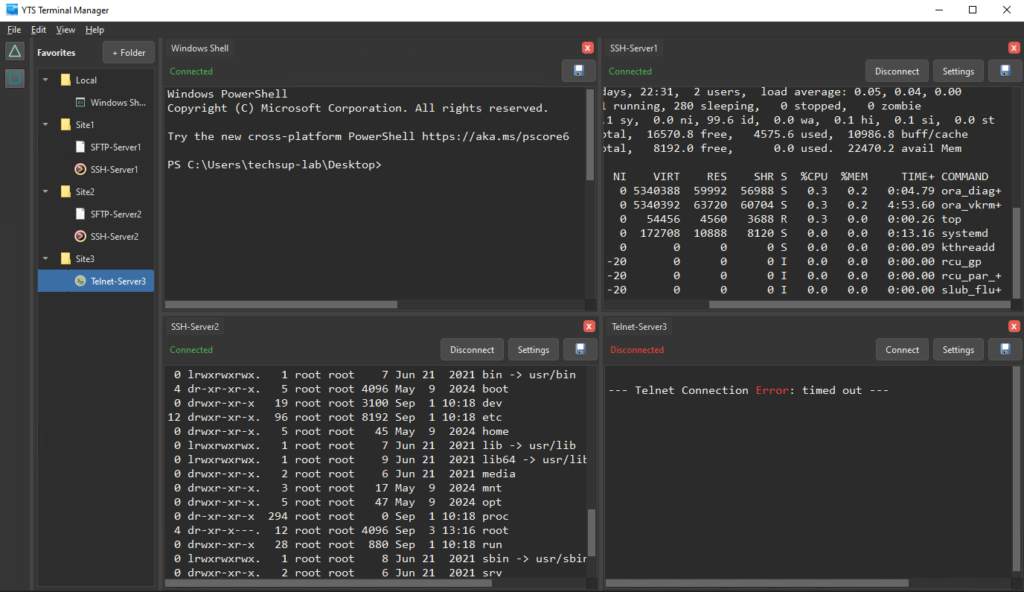Image resolution: width=1024 pixels, height=592 pixels.
Task: Collapse the Site1 folder
Action: click(x=46, y=125)
